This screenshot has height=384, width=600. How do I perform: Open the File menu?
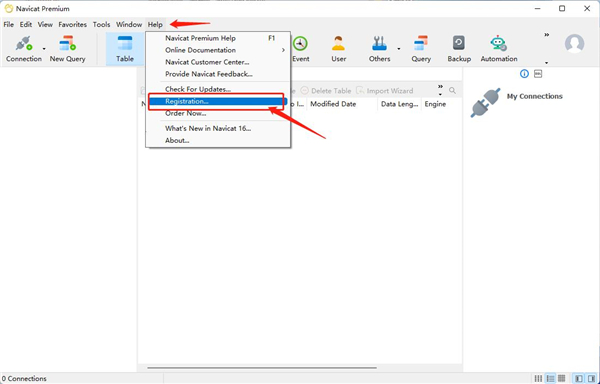(8, 24)
